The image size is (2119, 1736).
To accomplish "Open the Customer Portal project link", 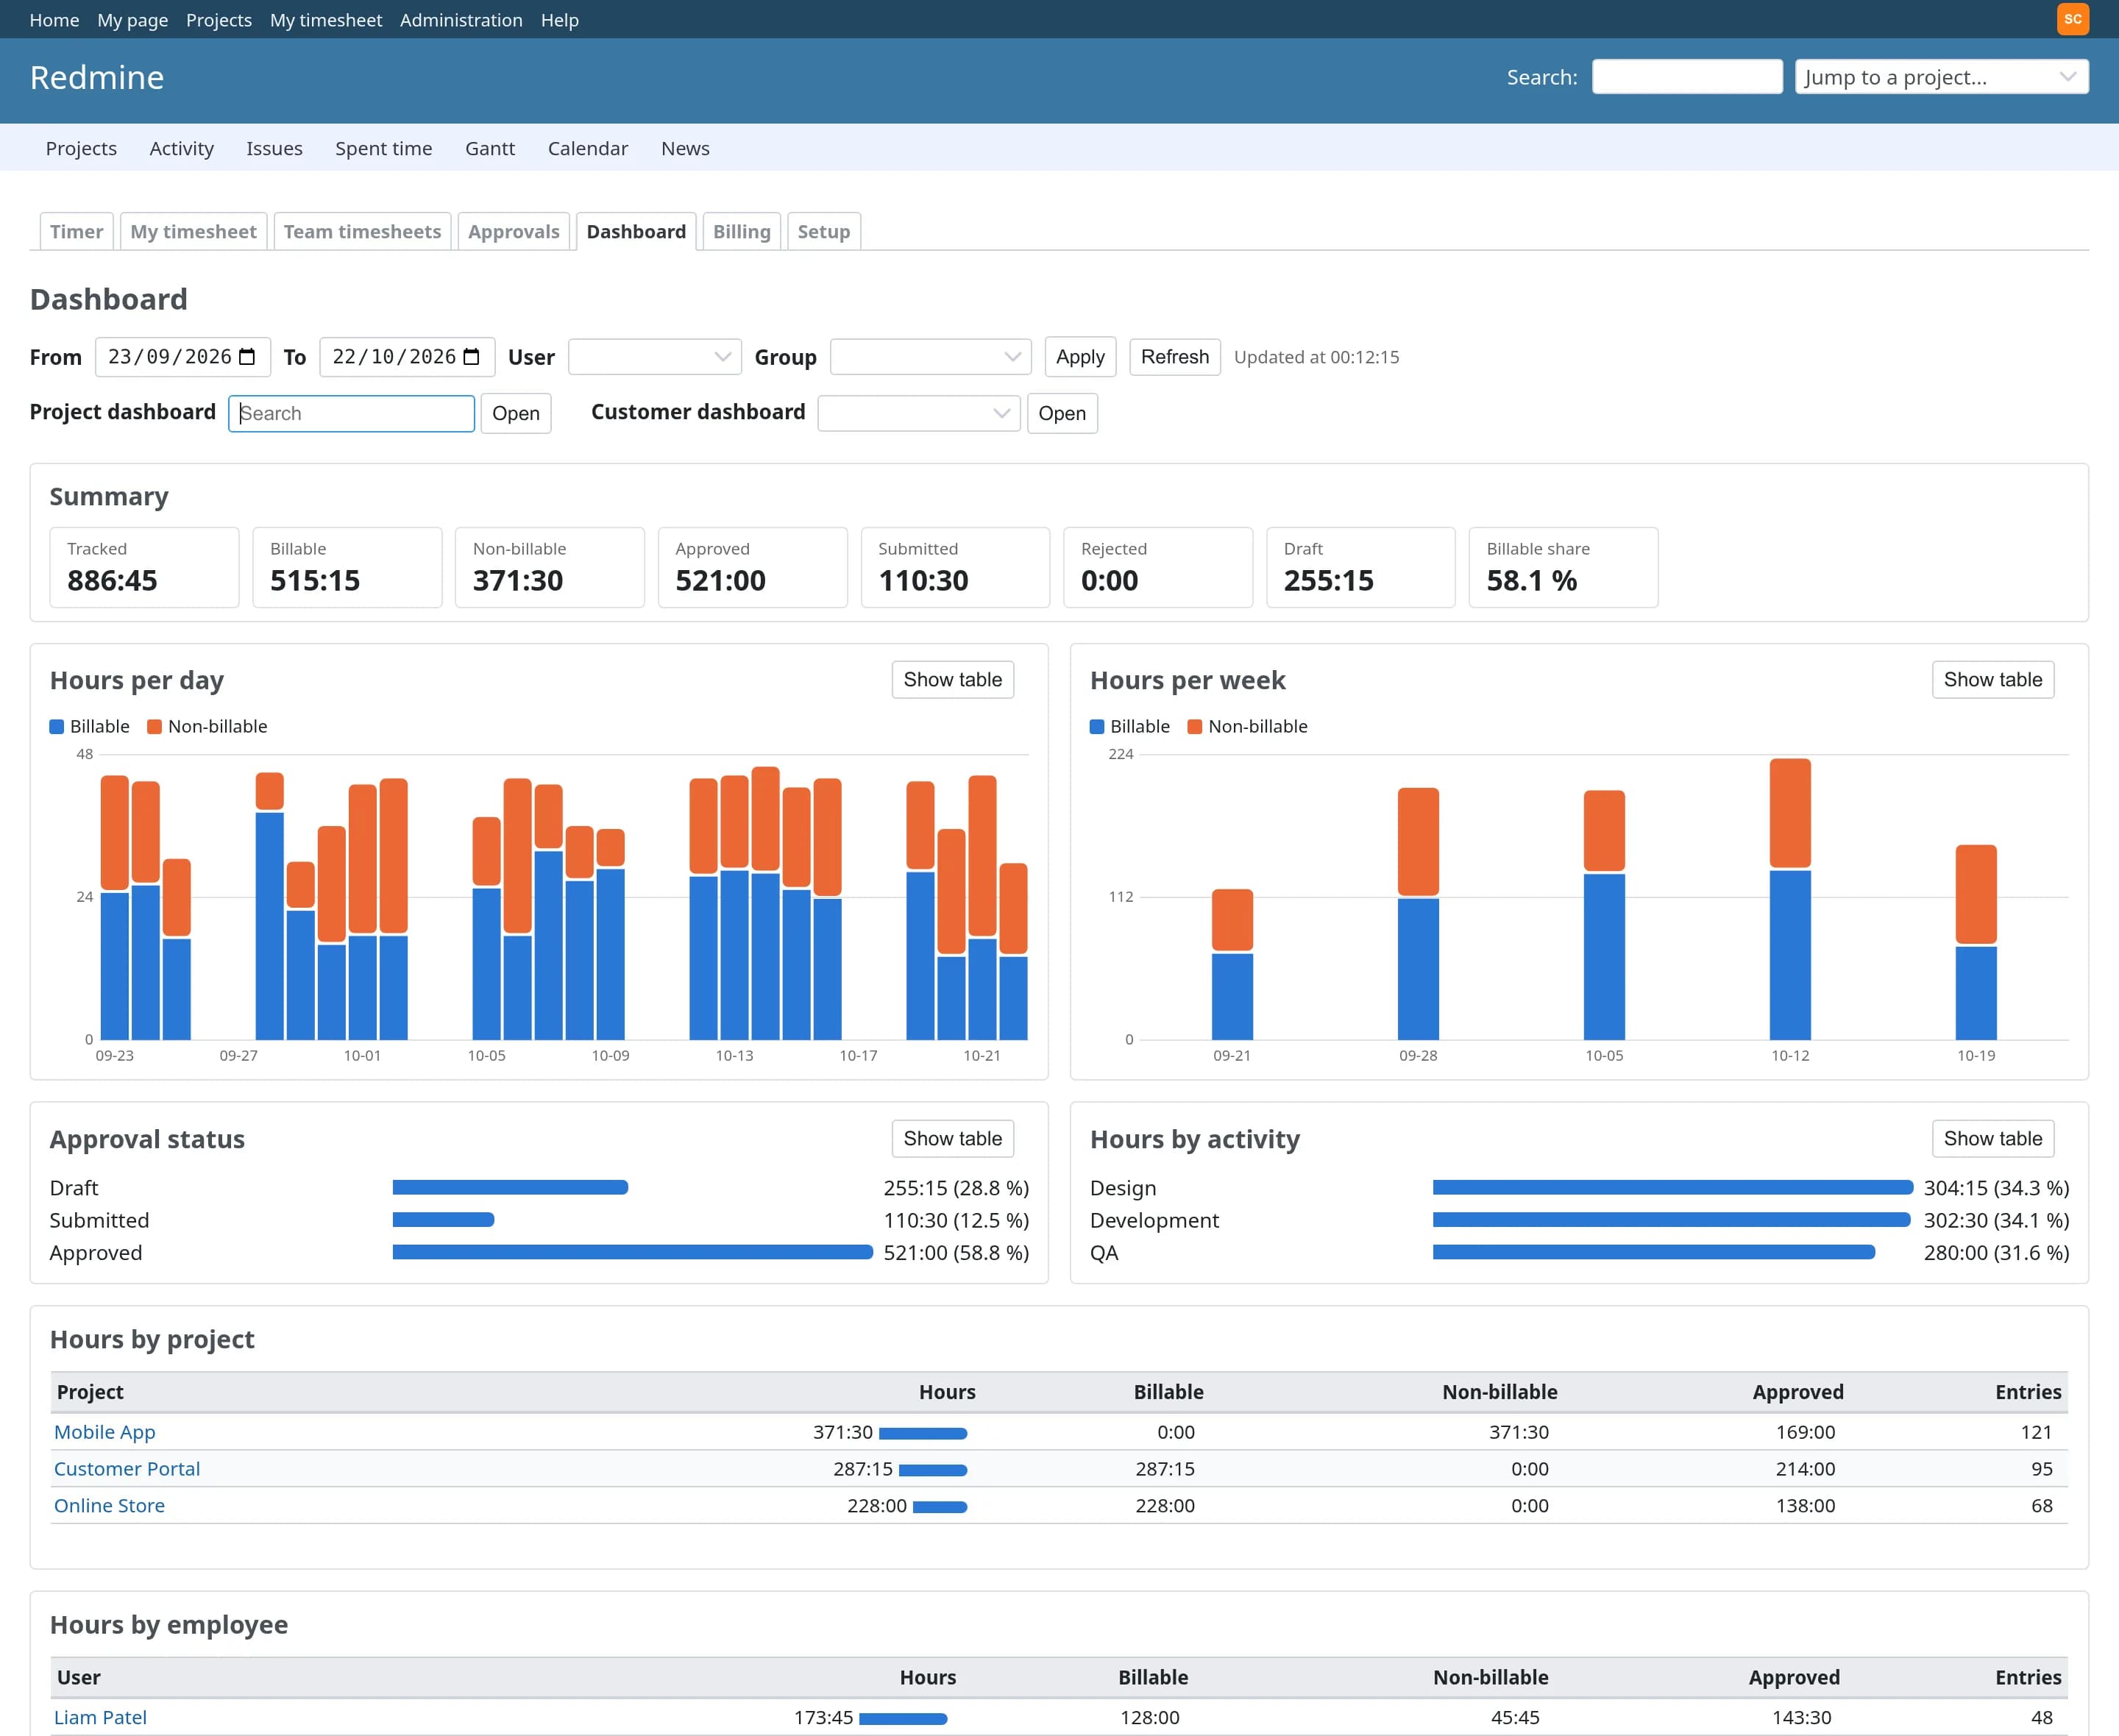I will coord(127,1469).
